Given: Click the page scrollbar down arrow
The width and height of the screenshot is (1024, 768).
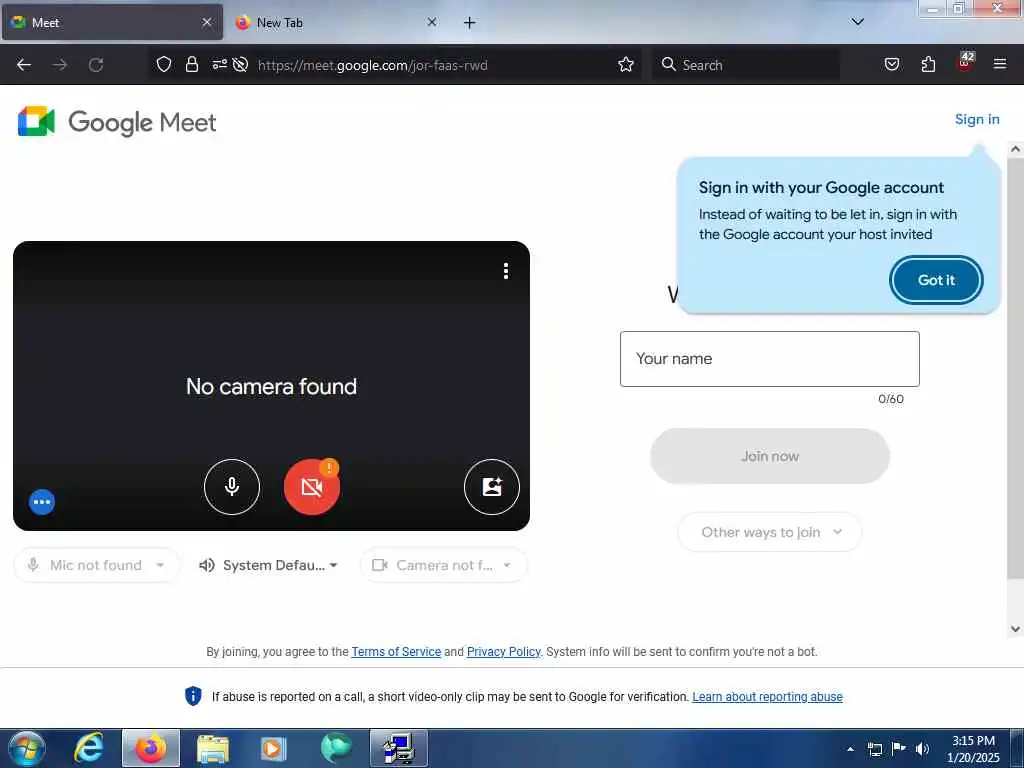Looking at the screenshot, I should 1015,629.
